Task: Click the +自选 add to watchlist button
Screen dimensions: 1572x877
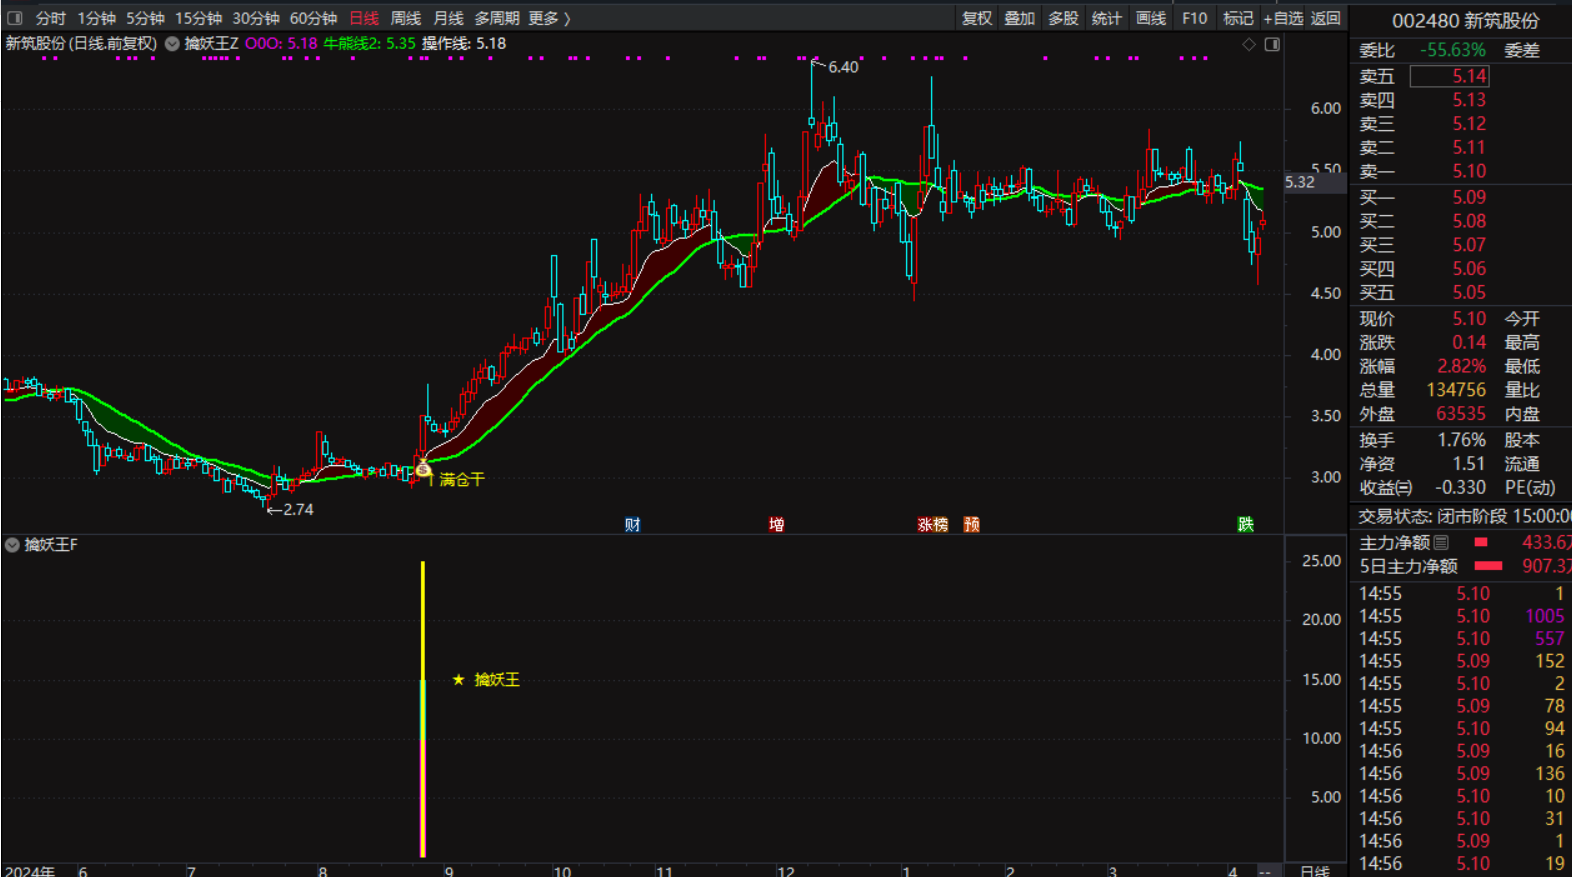Action: (x=1283, y=18)
